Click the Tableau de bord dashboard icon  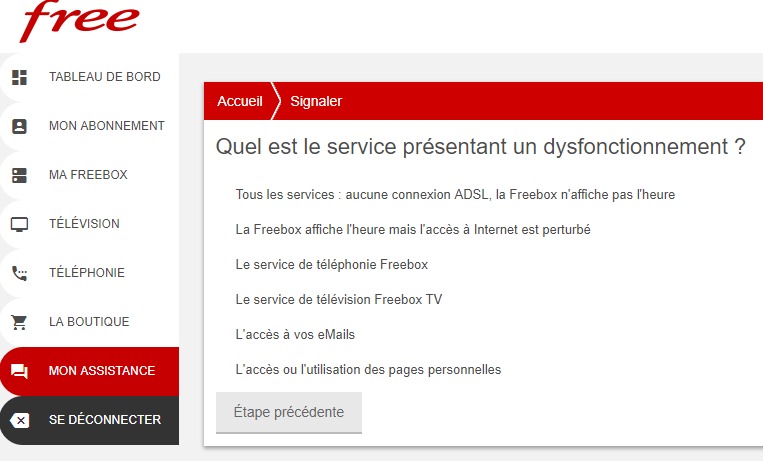click(19, 77)
